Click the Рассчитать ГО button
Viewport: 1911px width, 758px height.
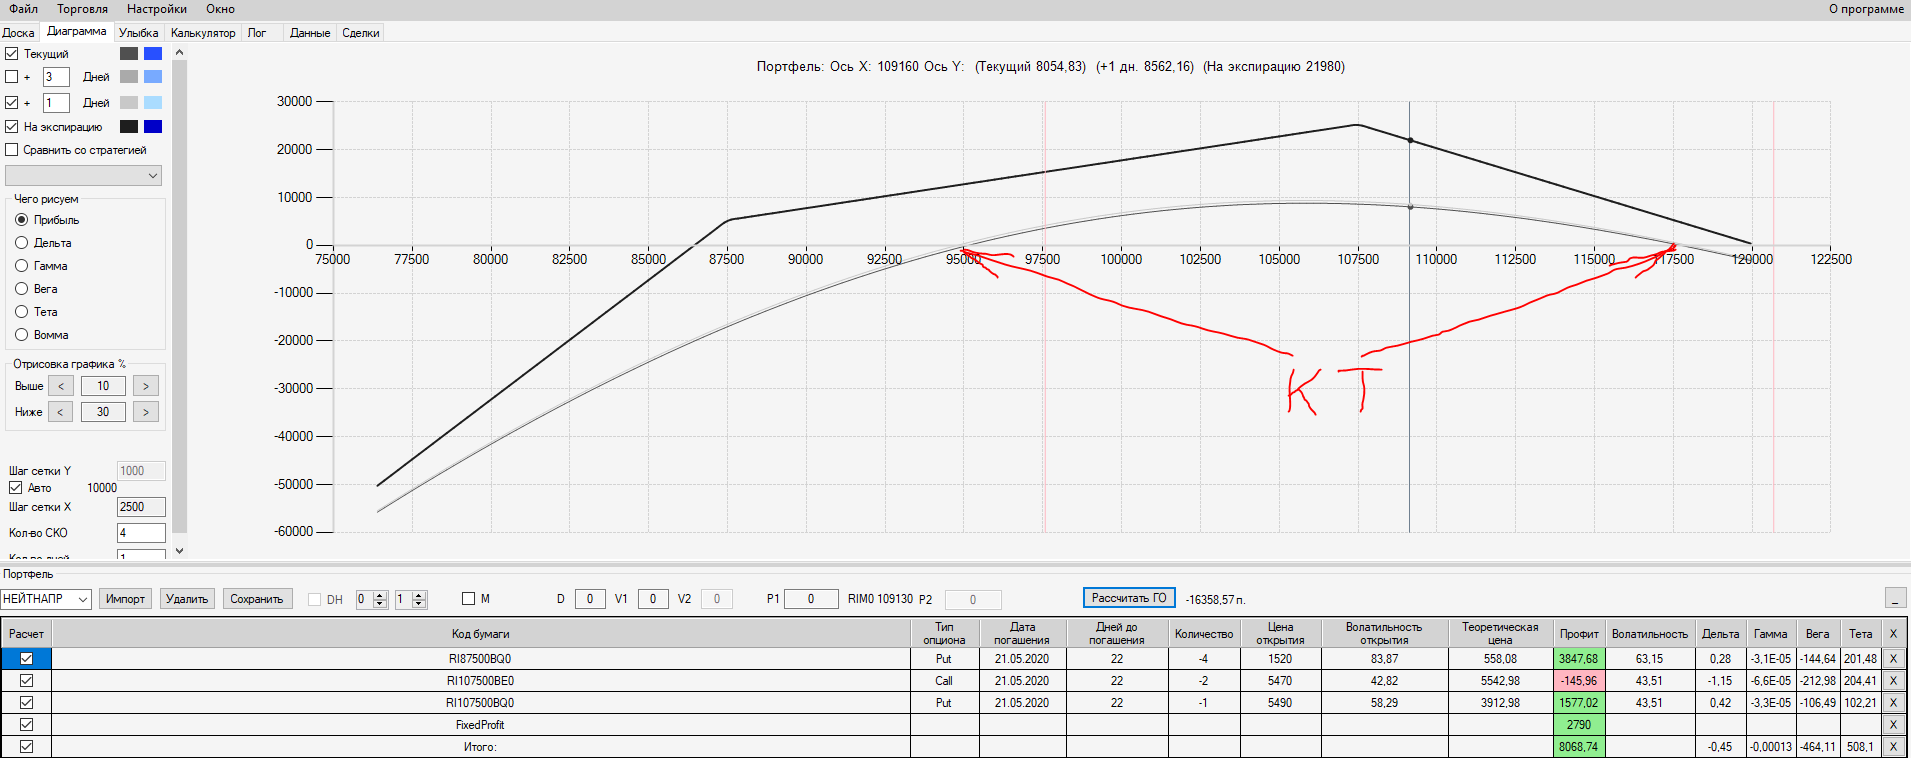pos(1129,598)
